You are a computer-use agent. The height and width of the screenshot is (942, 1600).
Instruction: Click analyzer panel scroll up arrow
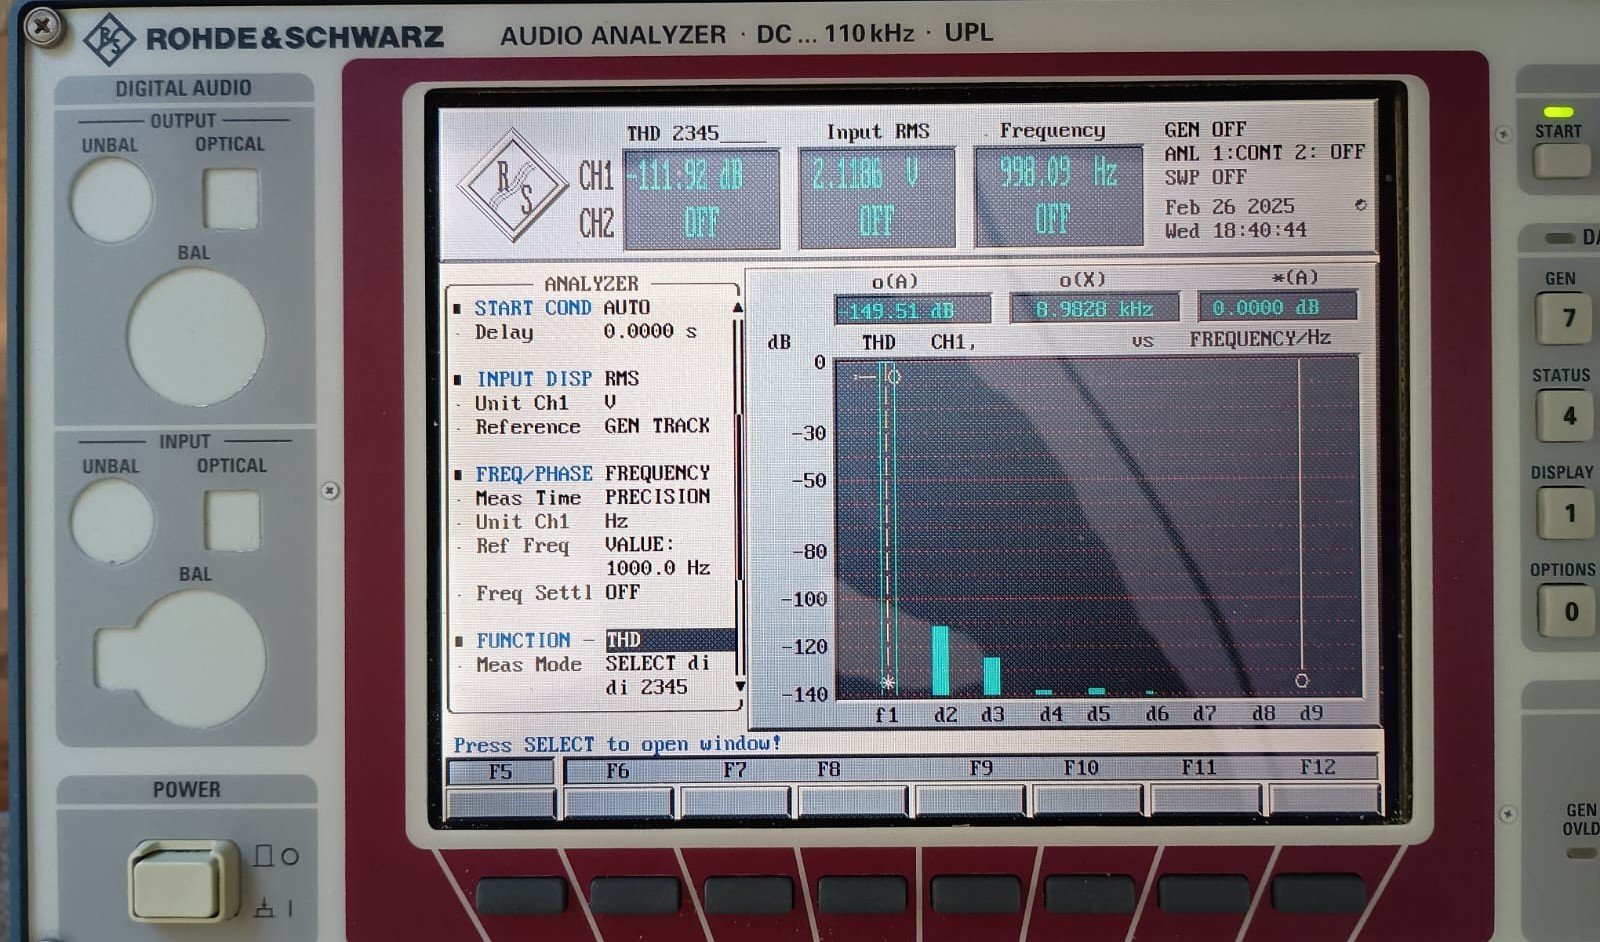738,308
